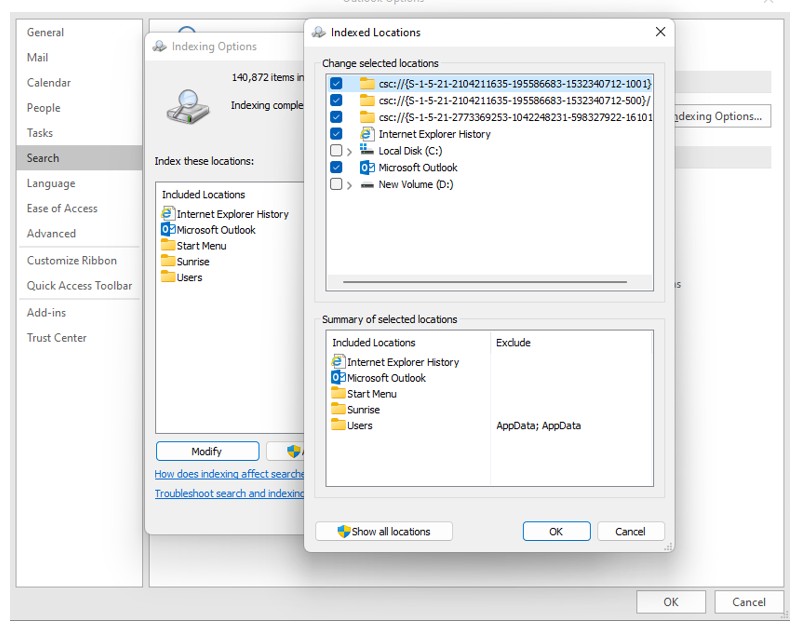
Task: Click the Users folder icon in summary list
Action: pyautogui.click(x=338, y=426)
